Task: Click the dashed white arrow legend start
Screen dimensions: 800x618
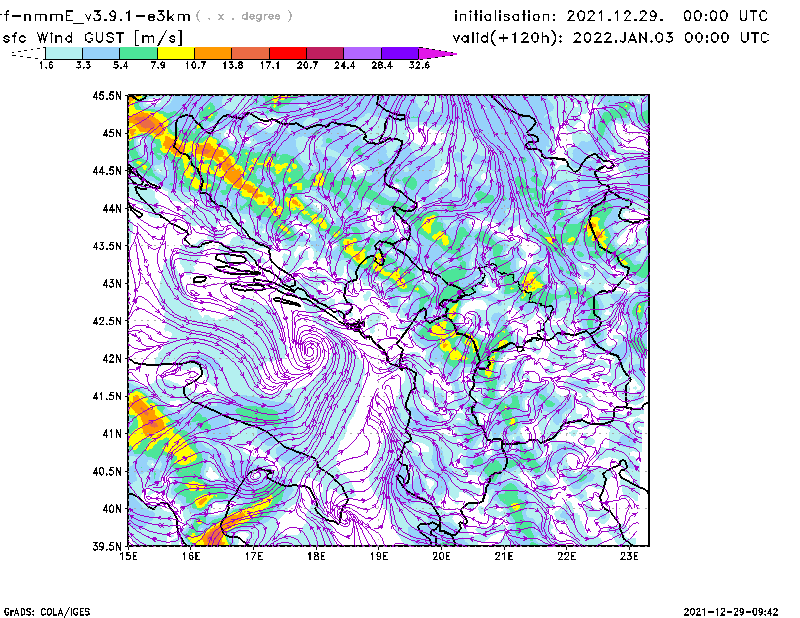Action: tap(28, 53)
